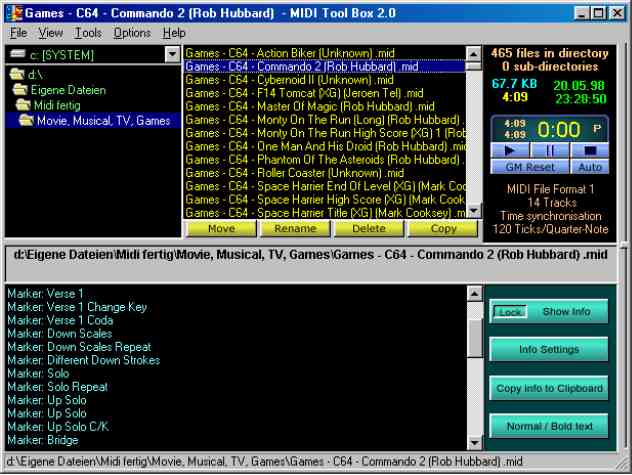Click the Marker: Verse 1 line
The width and height of the screenshot is (632, 475).
click(x=45, y=294)
